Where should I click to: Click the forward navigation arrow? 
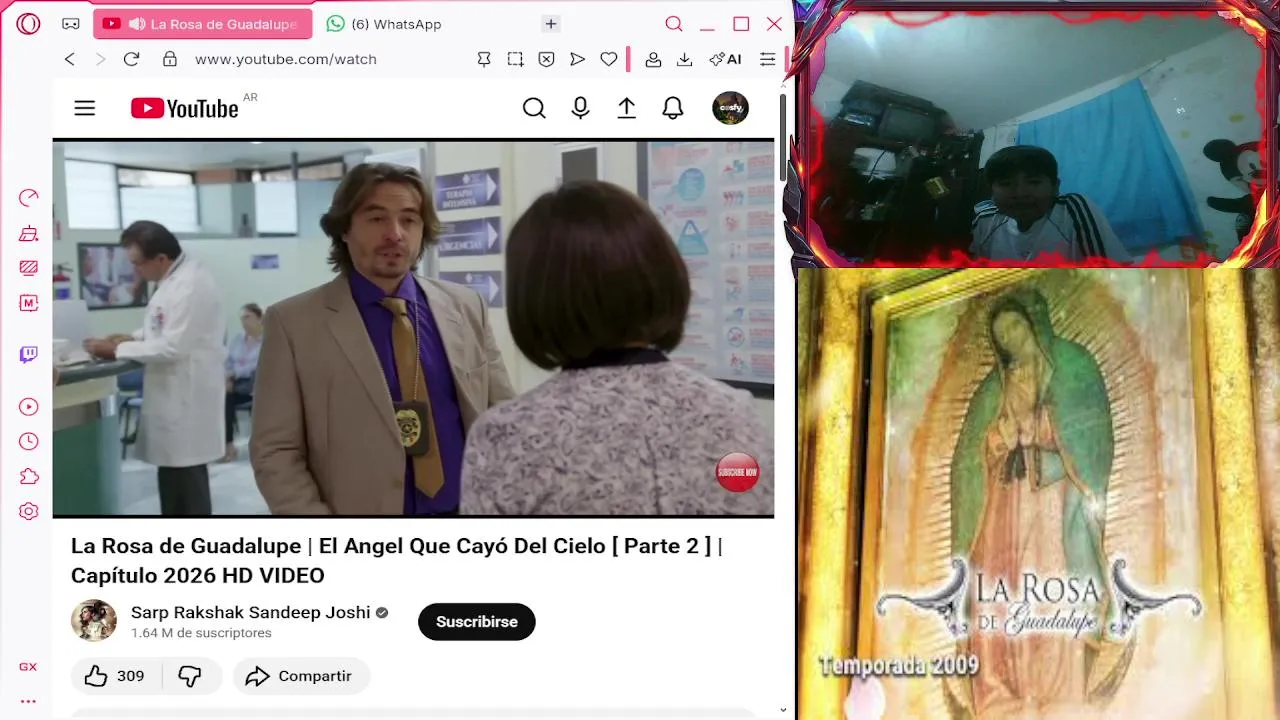100,59
